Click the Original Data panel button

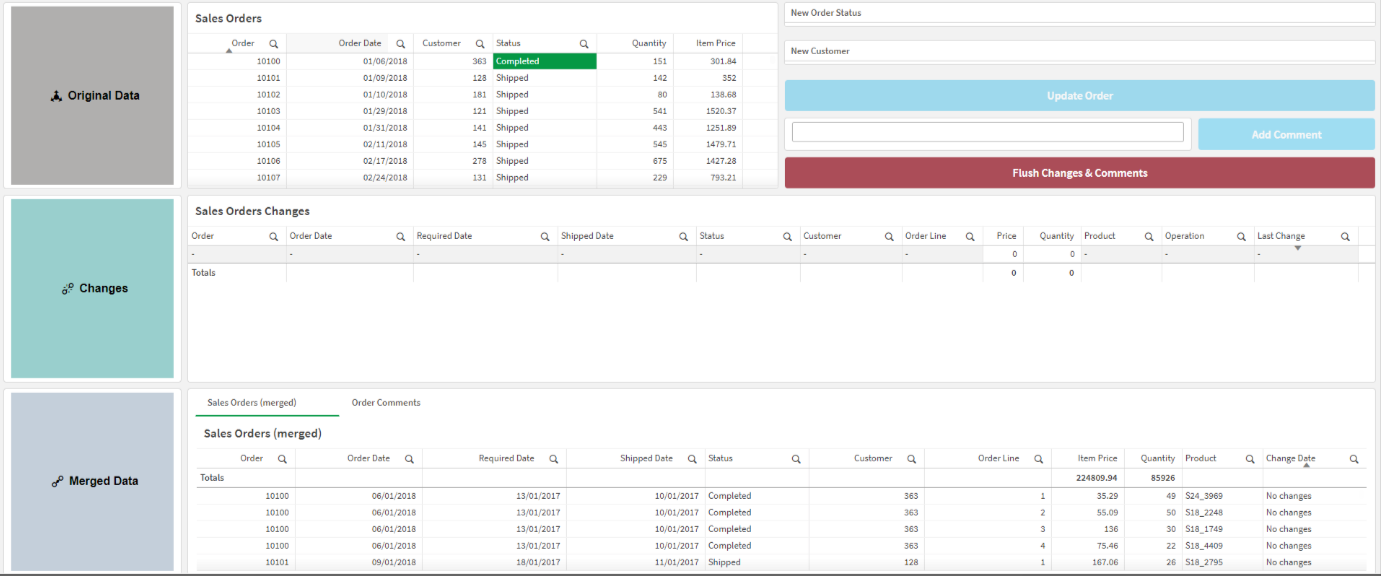[93, 96]
